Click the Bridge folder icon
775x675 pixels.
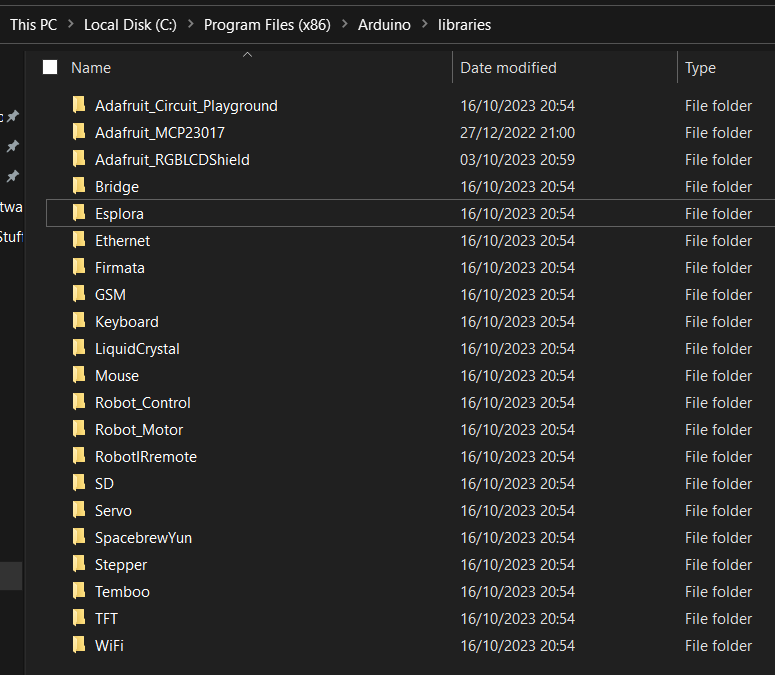click(79, 186)
